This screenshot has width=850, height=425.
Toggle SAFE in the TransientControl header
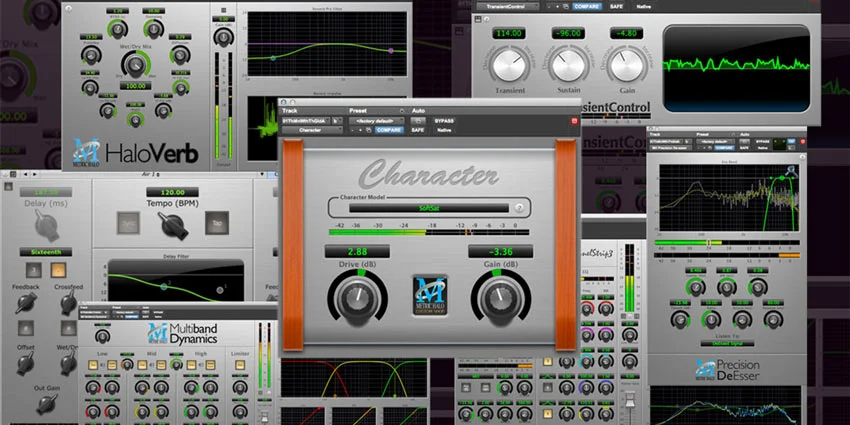point(616,7)
